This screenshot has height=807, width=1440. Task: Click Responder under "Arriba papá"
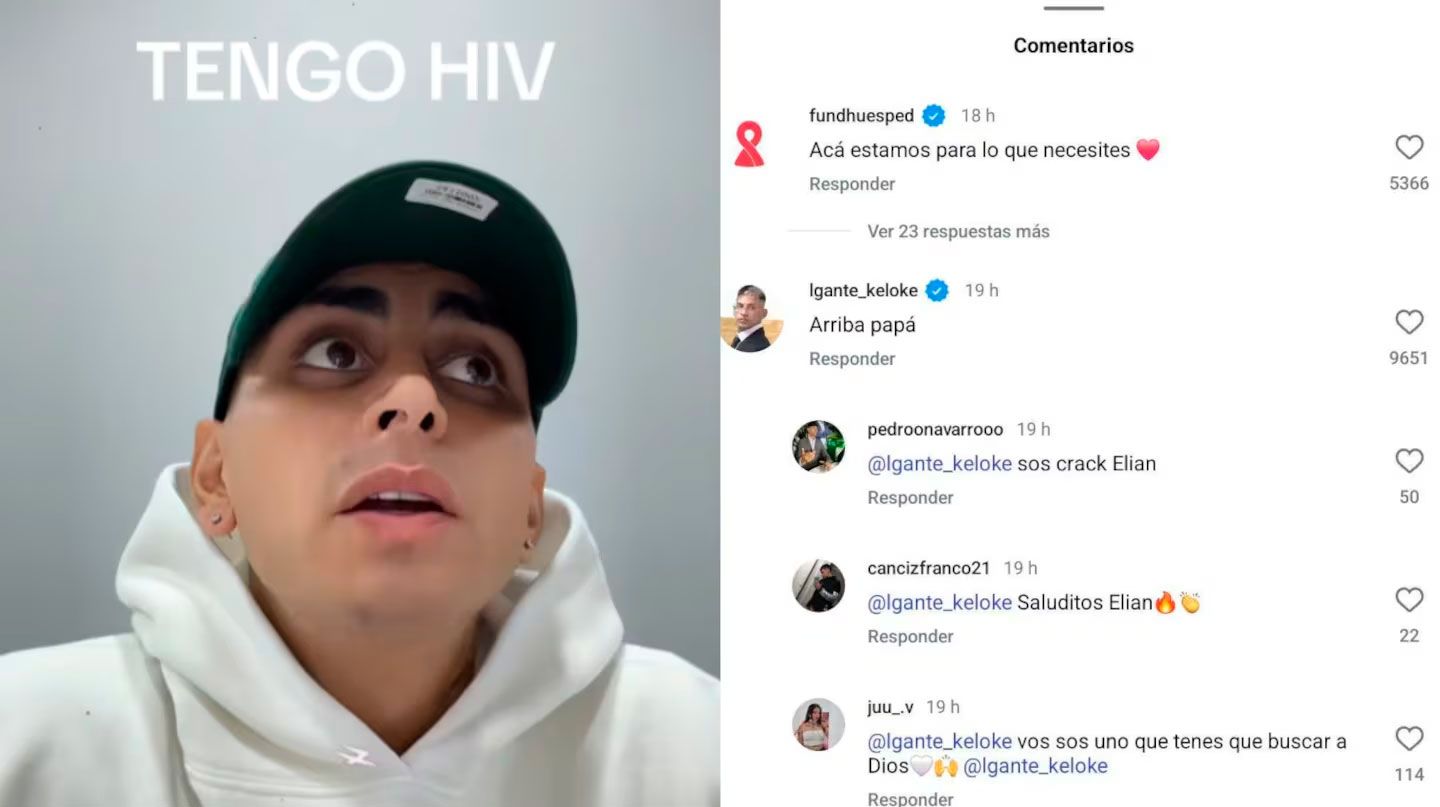(852, 358)
